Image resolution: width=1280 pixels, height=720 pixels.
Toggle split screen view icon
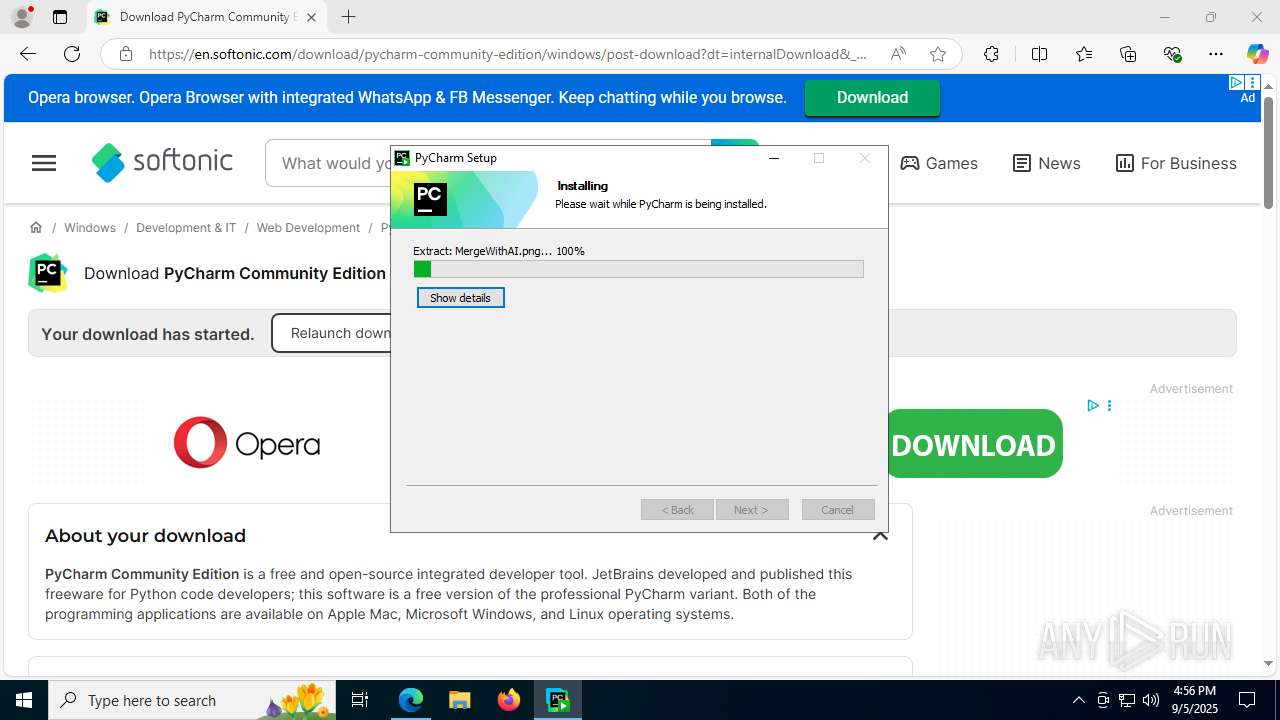pyautogui.click(x=1039, y=54)
